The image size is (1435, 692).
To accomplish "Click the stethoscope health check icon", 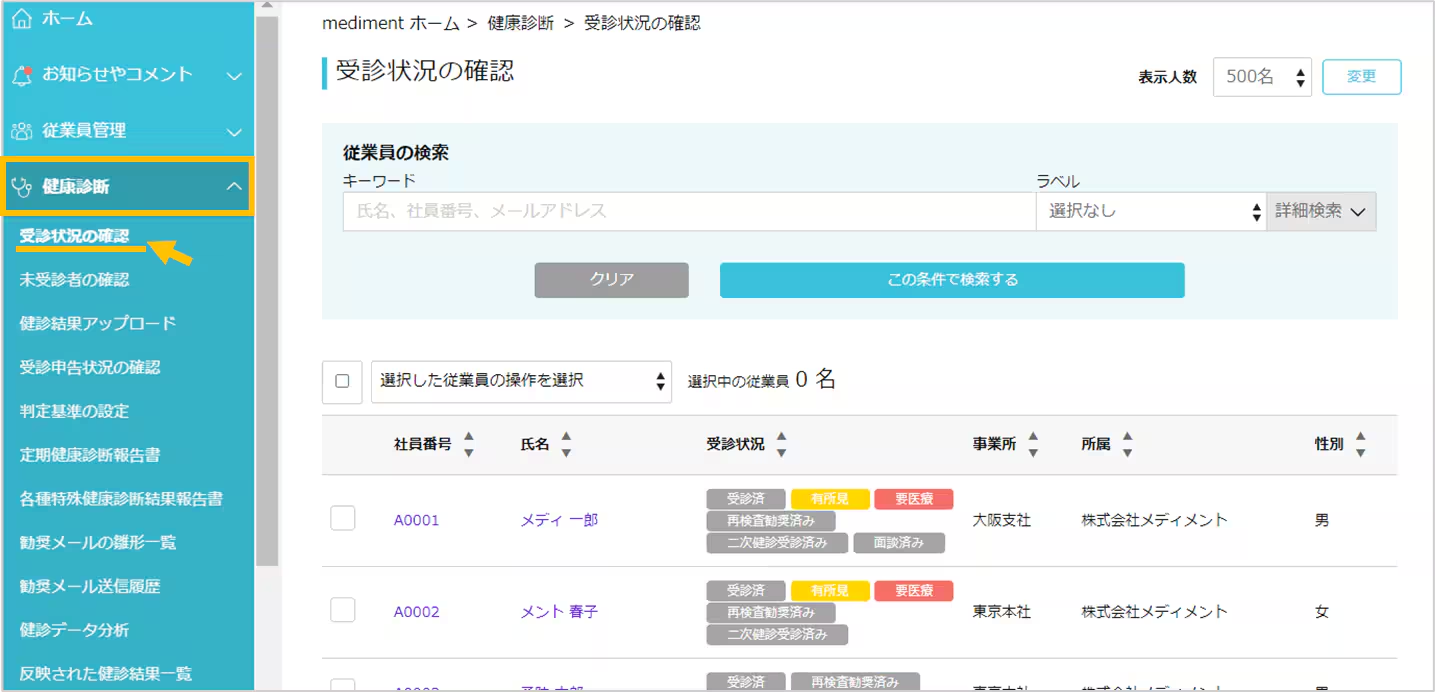I will tap(22, 187).
